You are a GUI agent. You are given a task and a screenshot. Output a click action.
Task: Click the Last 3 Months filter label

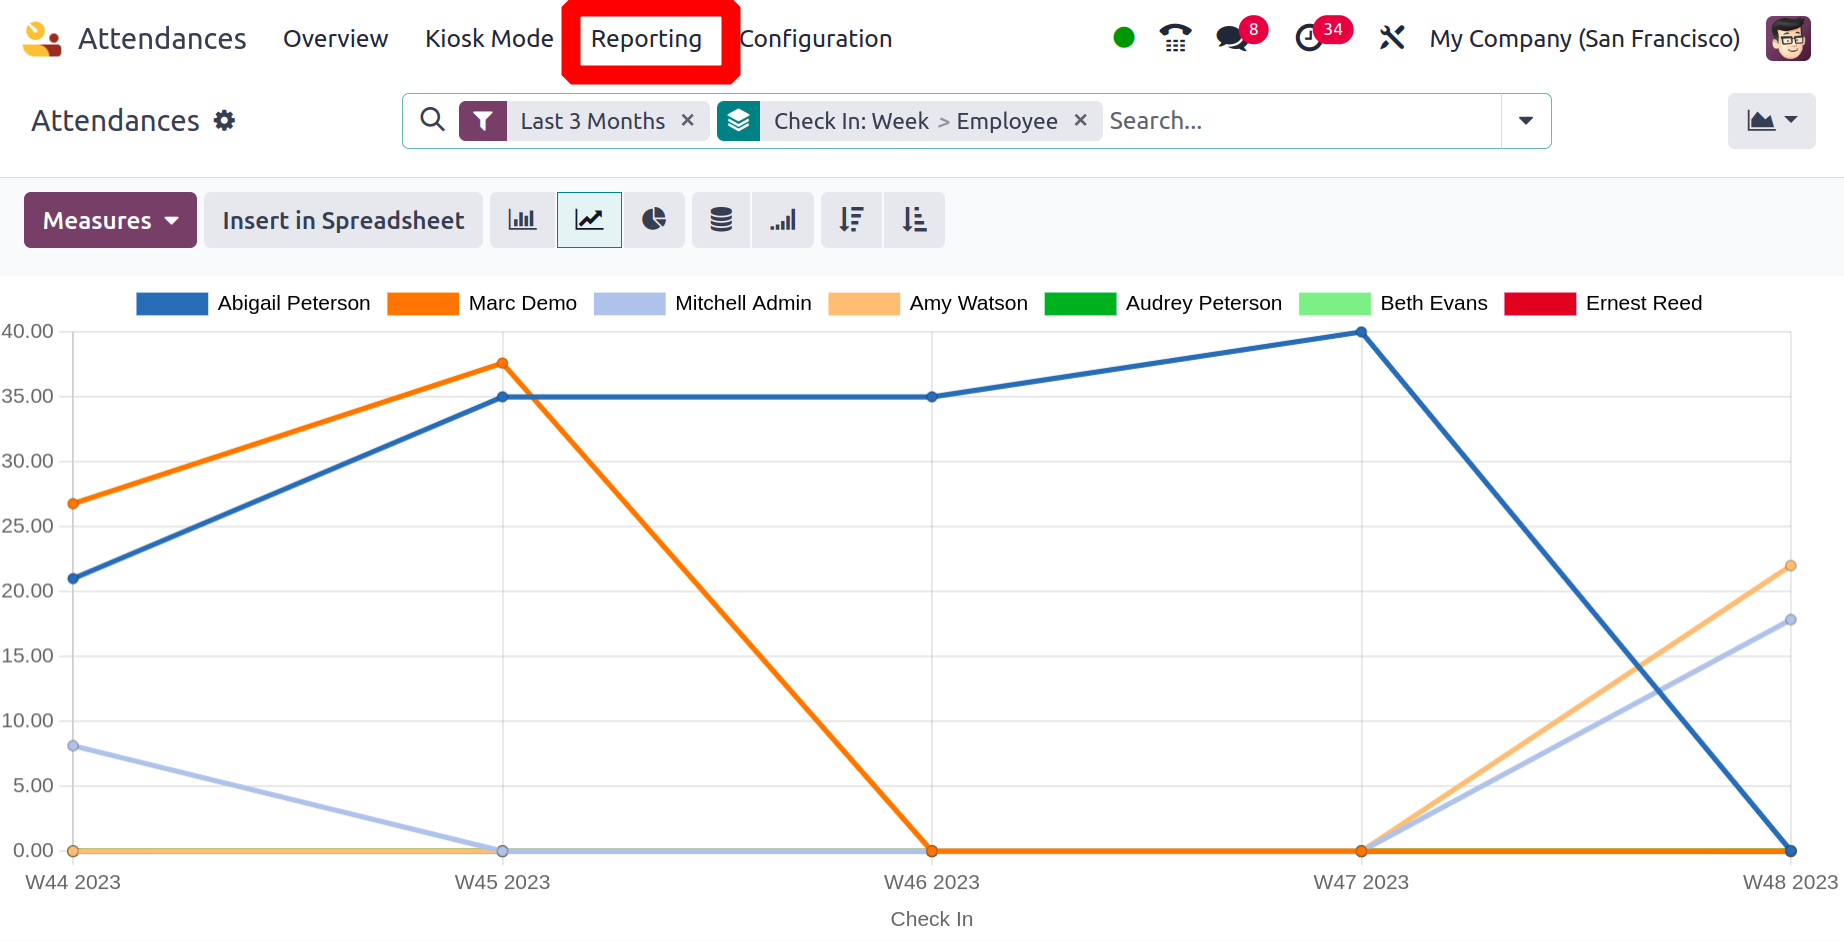click(592, 121)
